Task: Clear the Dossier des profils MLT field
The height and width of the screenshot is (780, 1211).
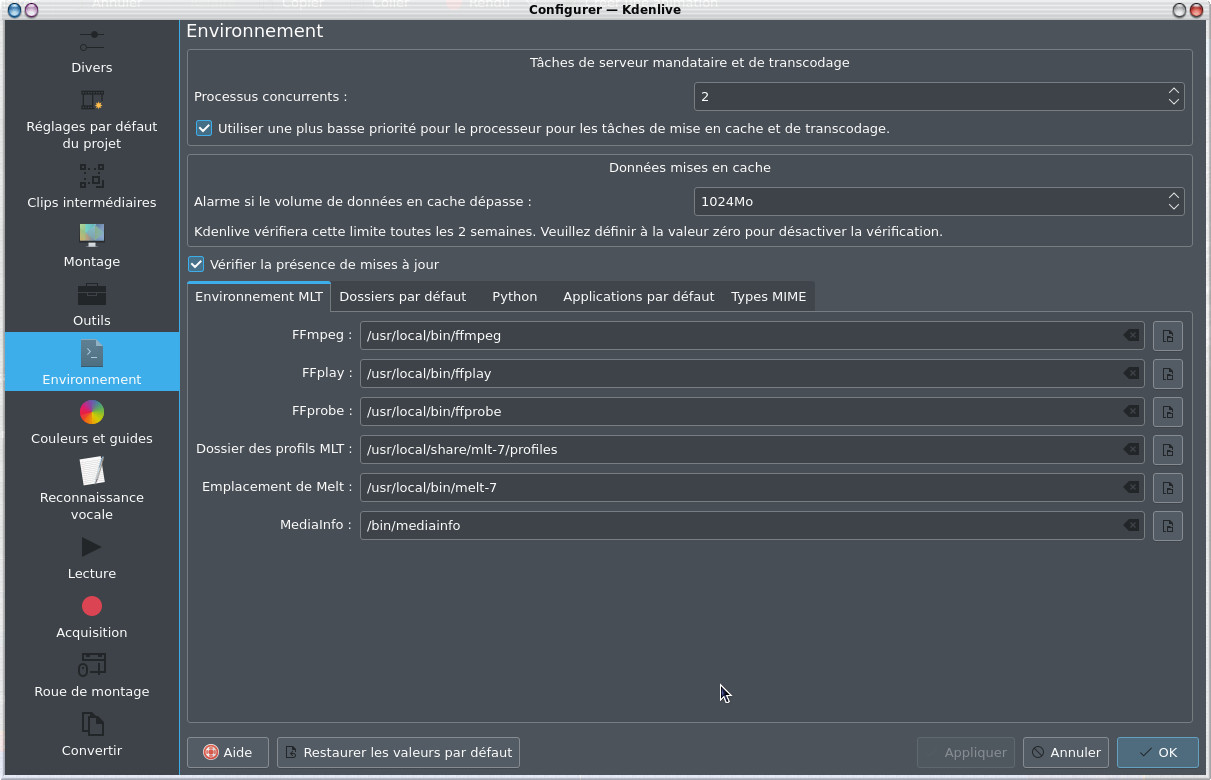Action: coord(1131,450)
